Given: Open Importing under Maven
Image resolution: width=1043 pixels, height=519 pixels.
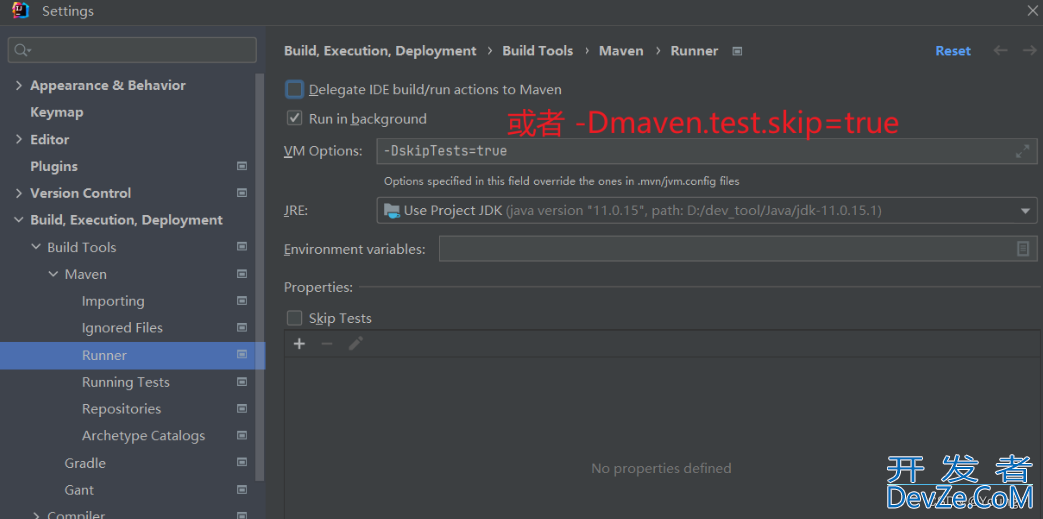Looking at the screenshot, I should pyautogui.click(x=113, y=301).
